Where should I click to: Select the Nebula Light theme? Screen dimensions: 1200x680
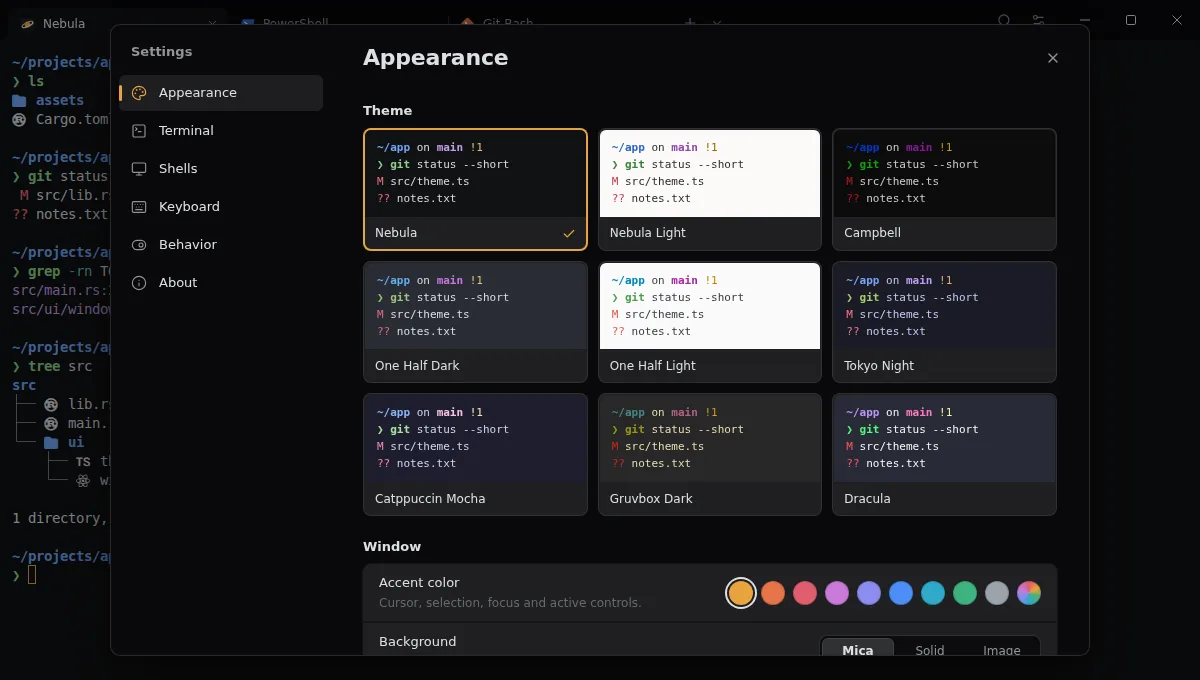pos(710,189)
